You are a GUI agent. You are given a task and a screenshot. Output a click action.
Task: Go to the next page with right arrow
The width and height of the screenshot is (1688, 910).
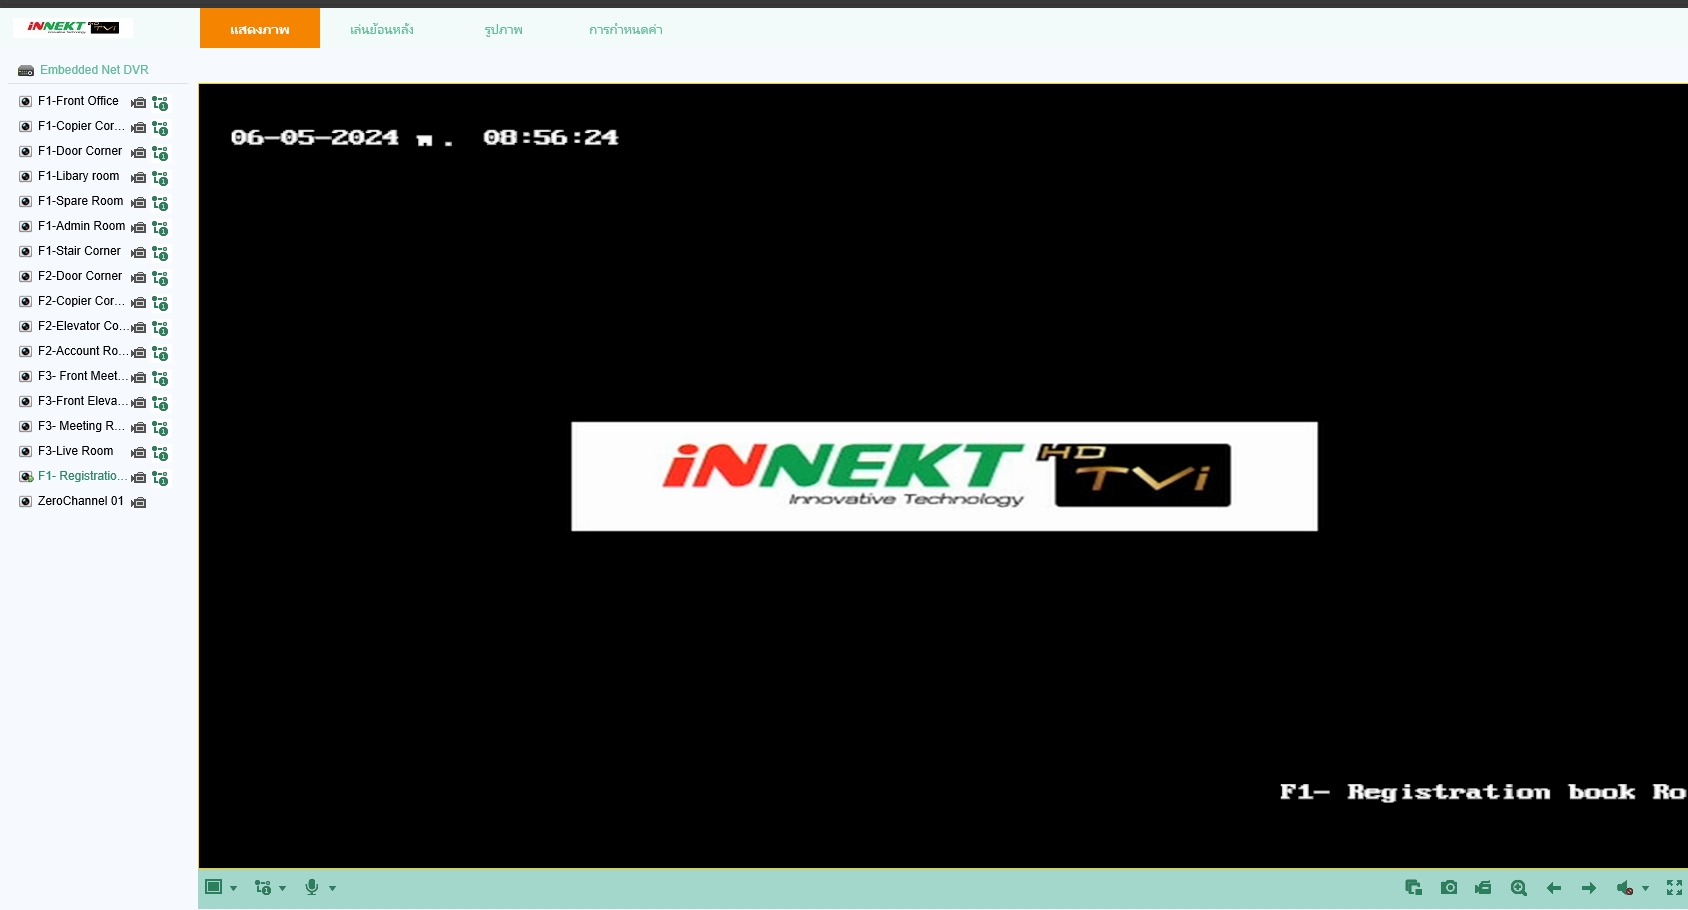coord(1588,888)
